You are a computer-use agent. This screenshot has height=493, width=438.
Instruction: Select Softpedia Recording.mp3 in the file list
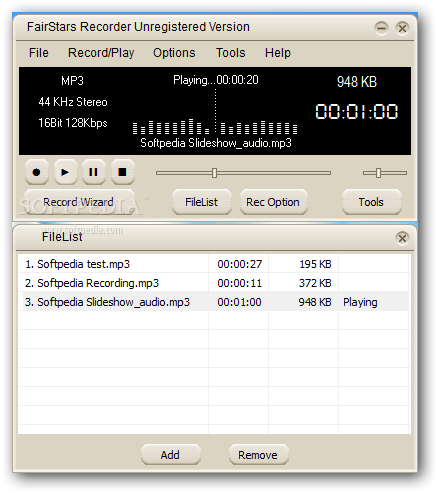[92, 283]
